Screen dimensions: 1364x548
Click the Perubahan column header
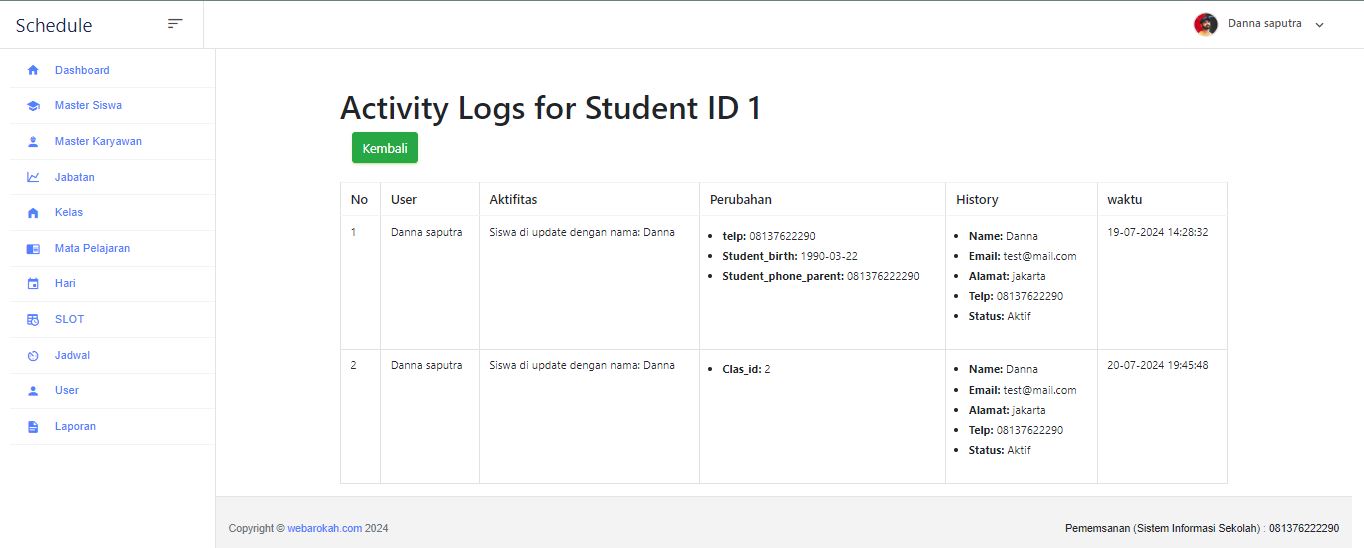[x=740, y=199]
